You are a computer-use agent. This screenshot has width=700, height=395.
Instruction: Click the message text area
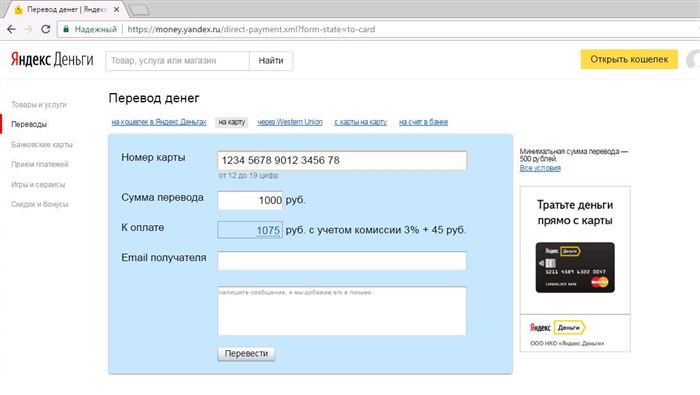tap(342, 311)
